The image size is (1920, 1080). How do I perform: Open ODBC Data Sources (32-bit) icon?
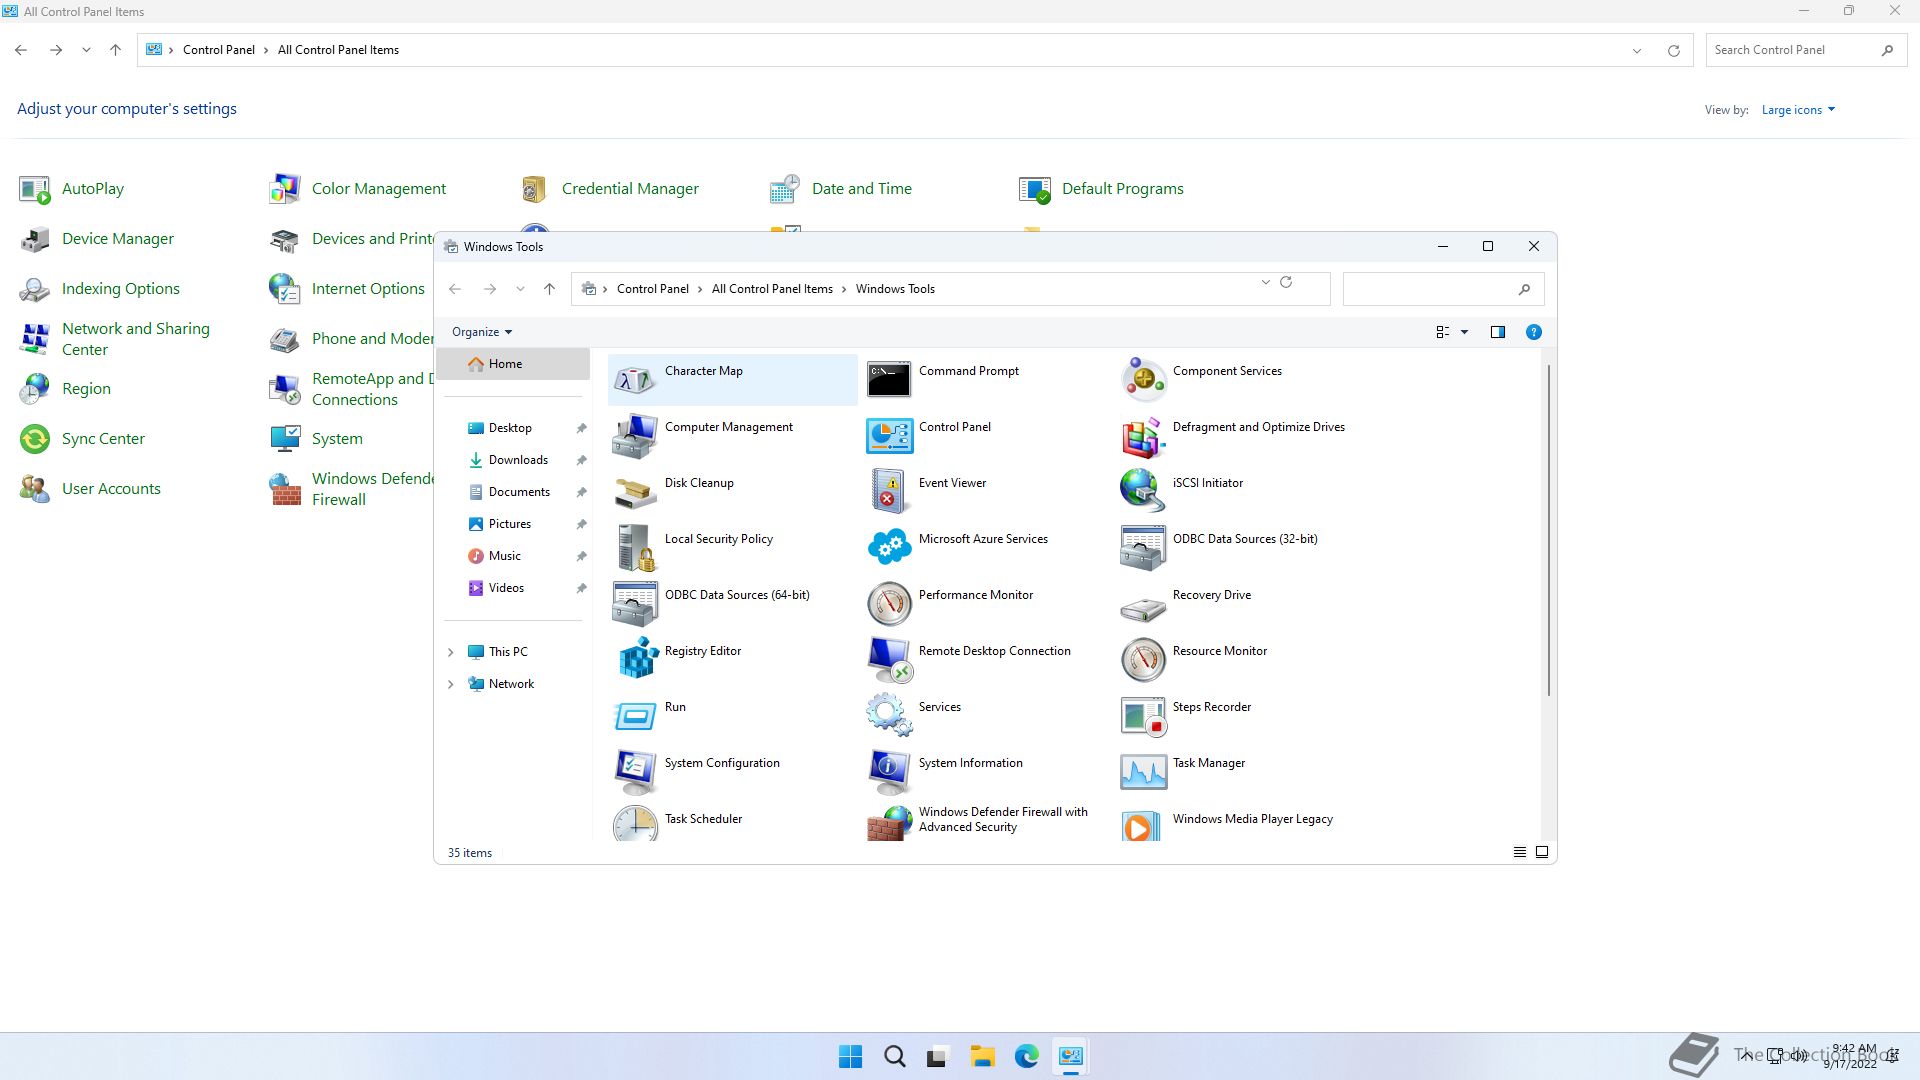pyautogui.click(x=1143, y=548)
